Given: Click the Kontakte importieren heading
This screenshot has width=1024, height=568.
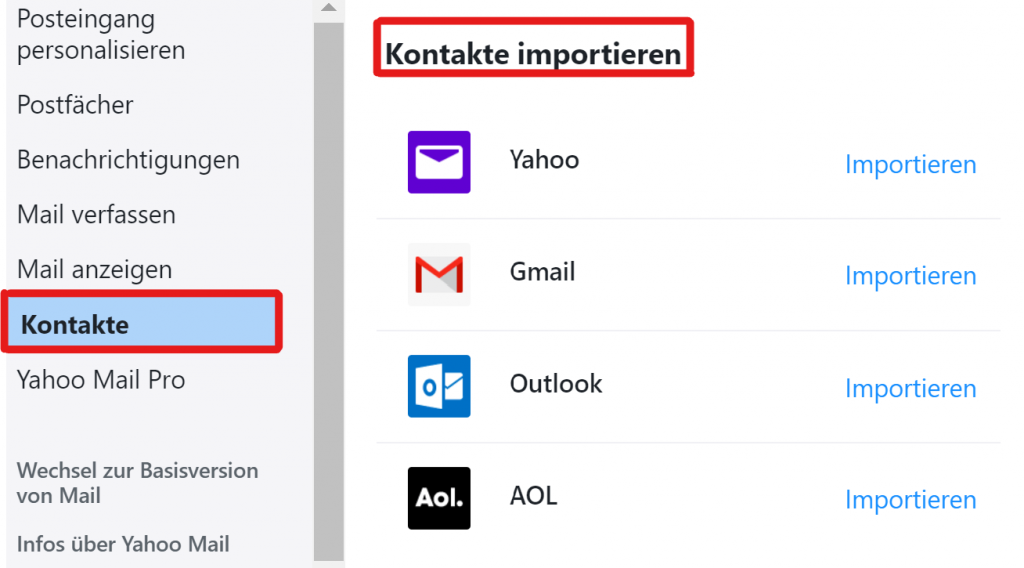Looking at the screenshot, I should [533, 54].
